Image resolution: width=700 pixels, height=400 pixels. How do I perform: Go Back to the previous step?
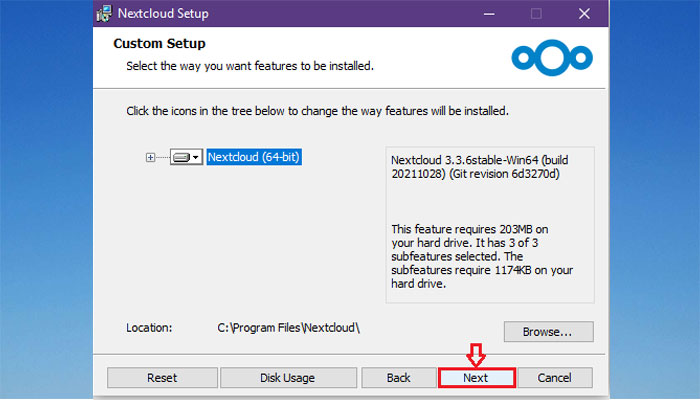pyautogui.click(x=398, y=378)
